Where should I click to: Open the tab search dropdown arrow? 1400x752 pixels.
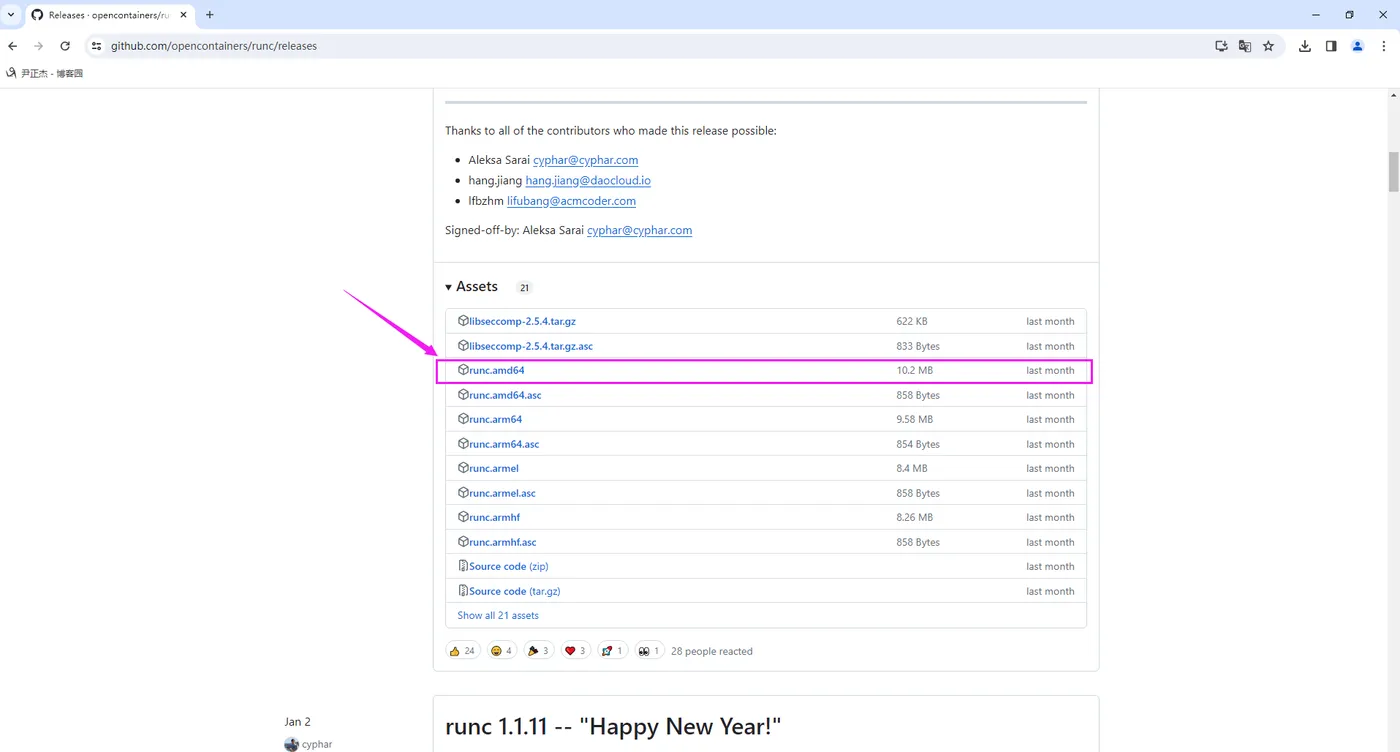pos(11,15)
